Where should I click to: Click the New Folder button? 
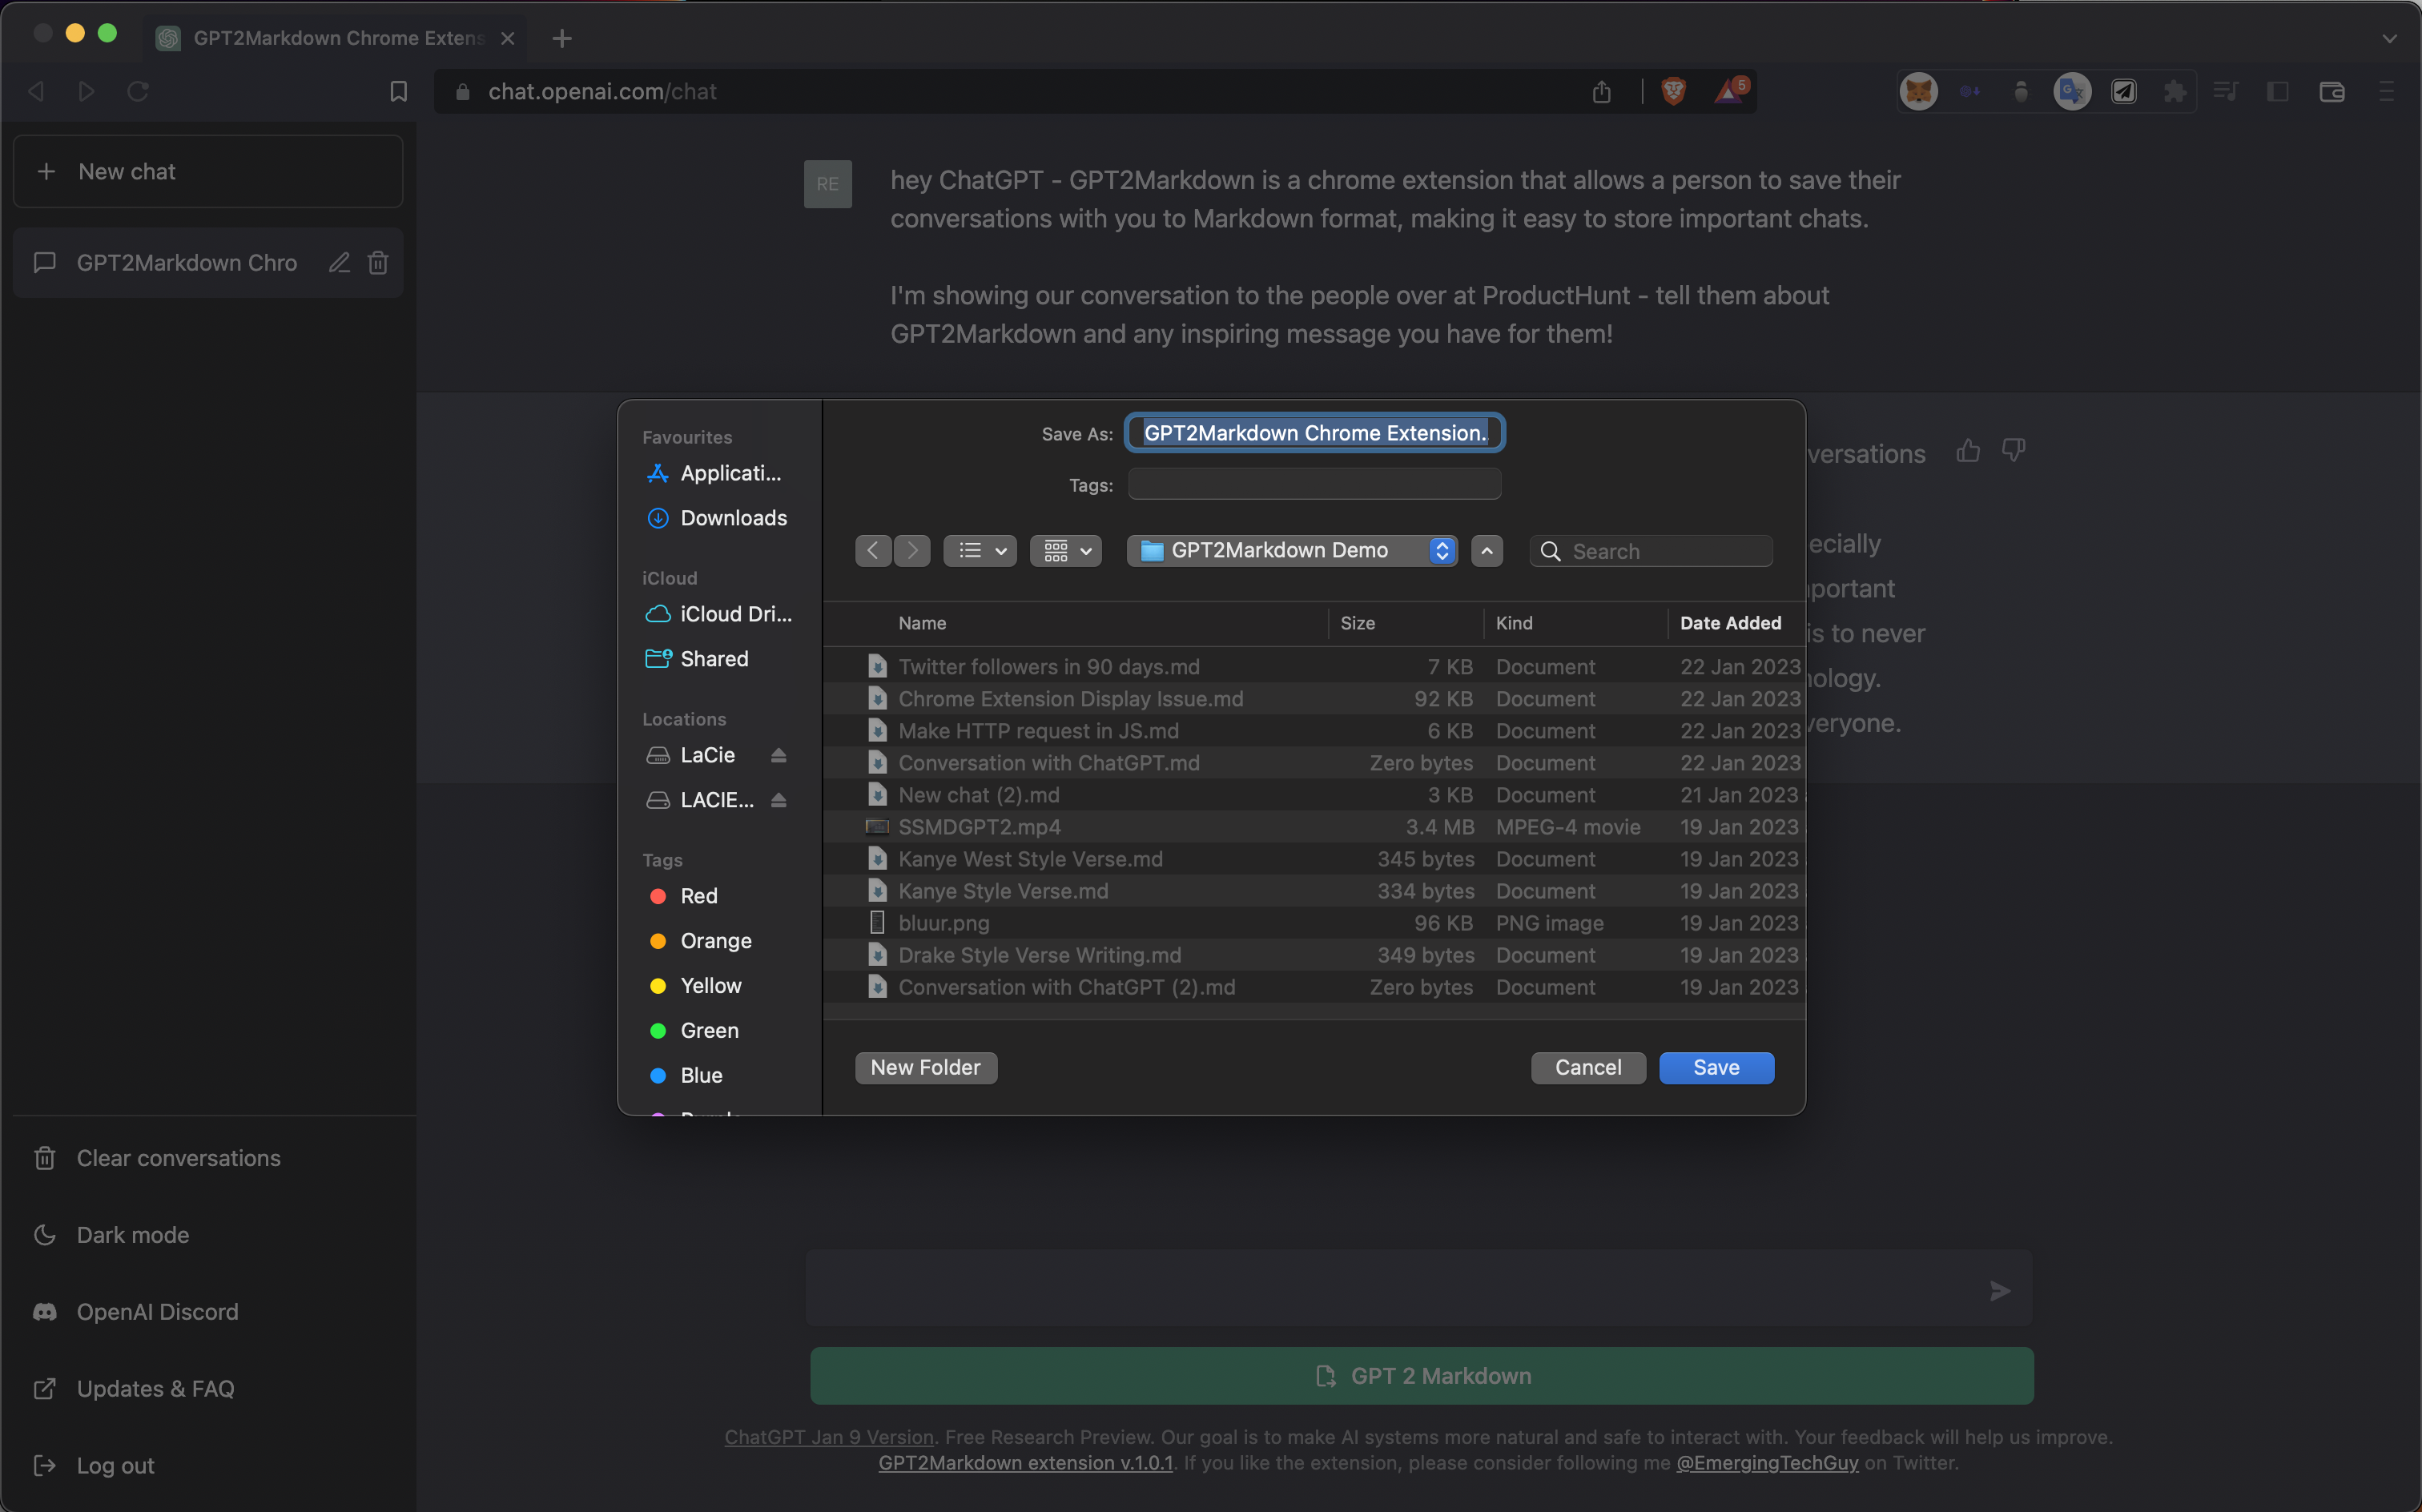click(925, 1068)
